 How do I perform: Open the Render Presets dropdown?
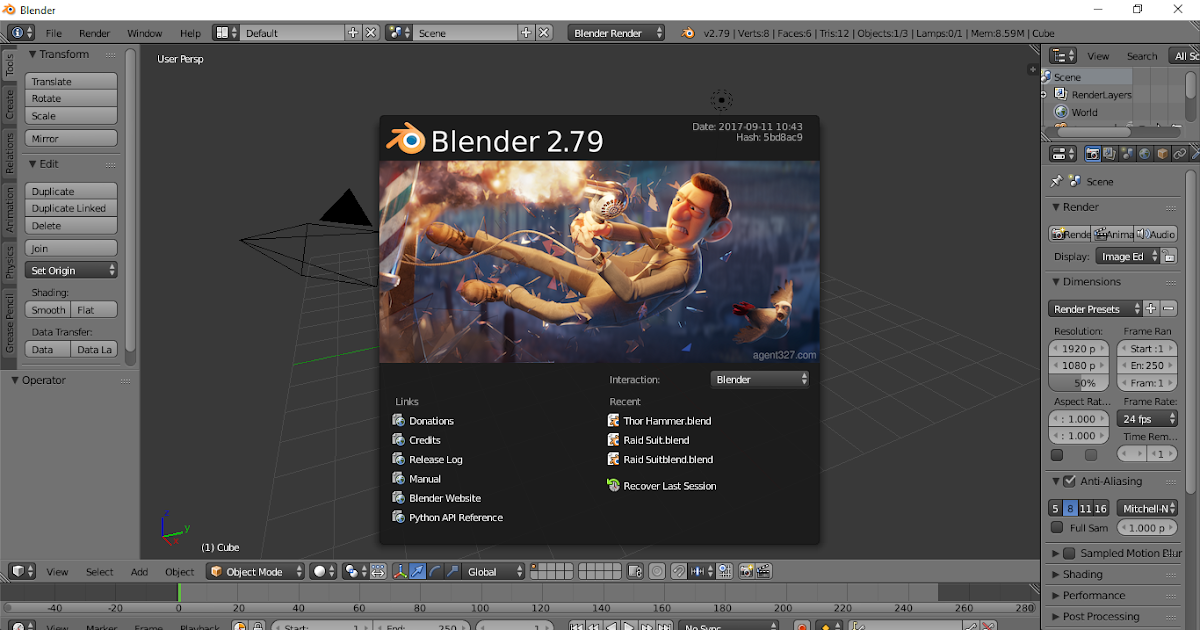coord(1095,309)
